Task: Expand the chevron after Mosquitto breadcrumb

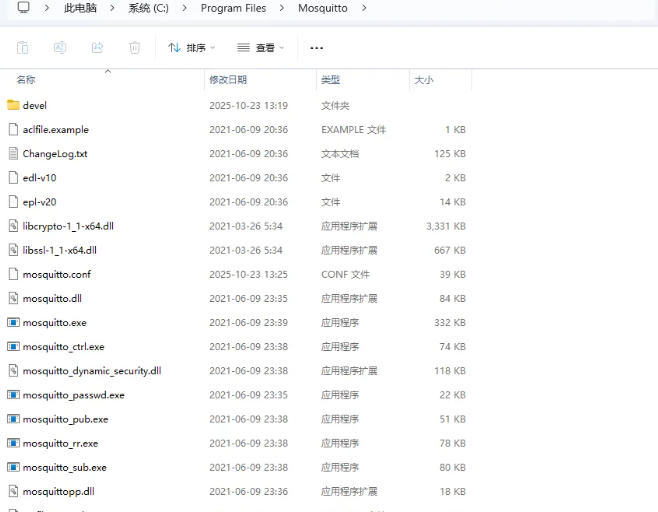Action: pyautogui.click(x=364, y=8)
